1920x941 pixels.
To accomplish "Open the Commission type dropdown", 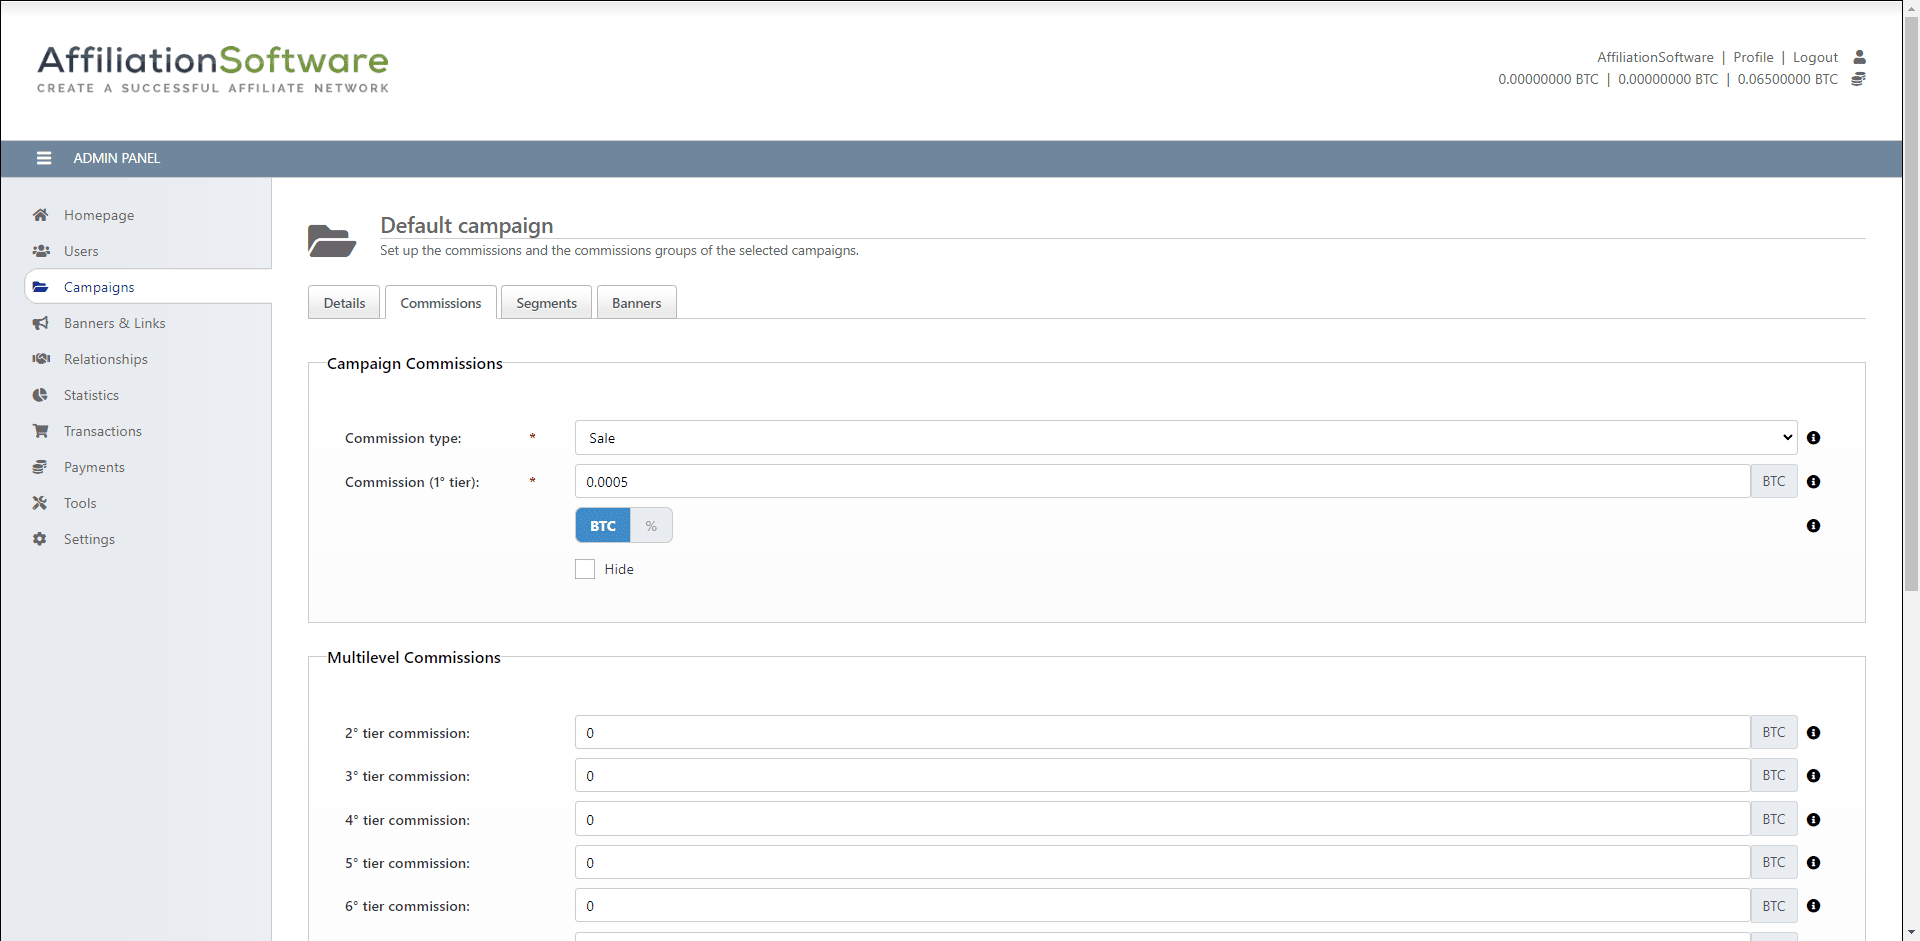I will click(x=1185, y=438).
